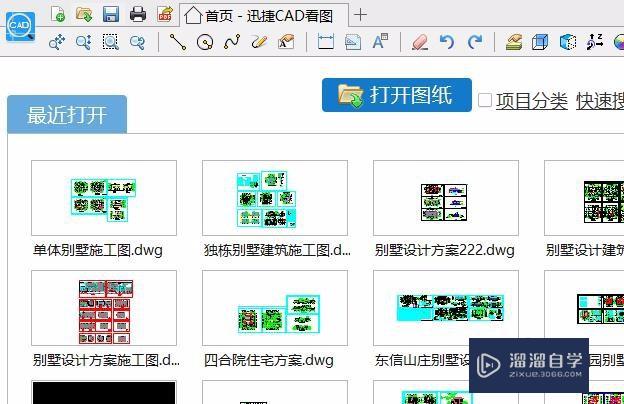Screen dimensions: 624x404
Task: Open the all-black drawing thumbnail
Action: coord(104,392)
